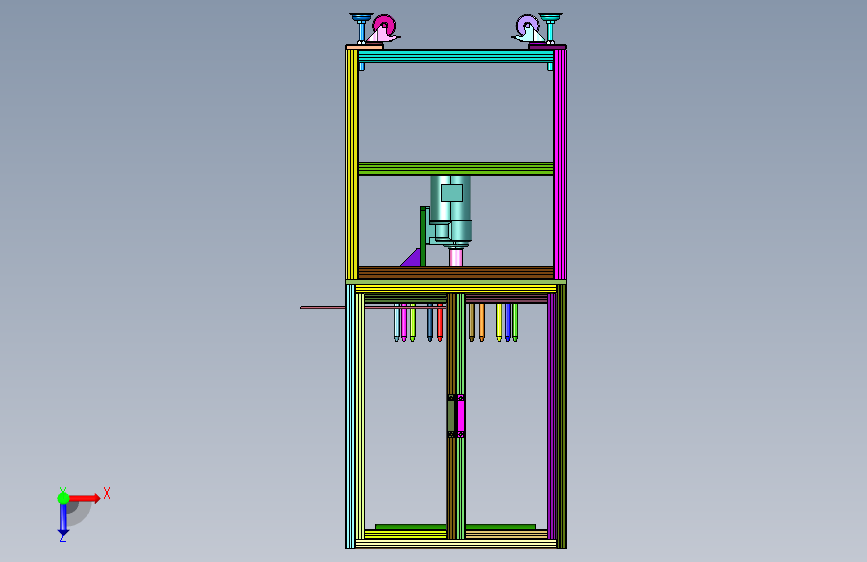Select the magenta upper-right upright profile
The height and width of the screenshot is (562, 867).
[x=560, y=164]
